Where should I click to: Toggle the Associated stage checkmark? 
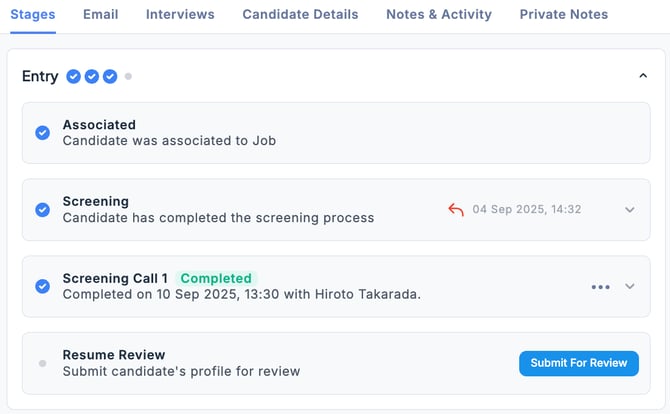coord(42,133)
